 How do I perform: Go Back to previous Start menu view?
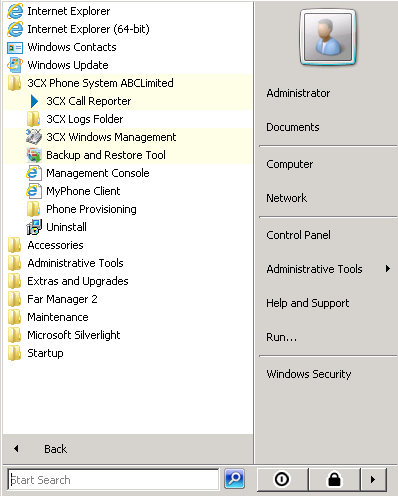pos(56,449)
